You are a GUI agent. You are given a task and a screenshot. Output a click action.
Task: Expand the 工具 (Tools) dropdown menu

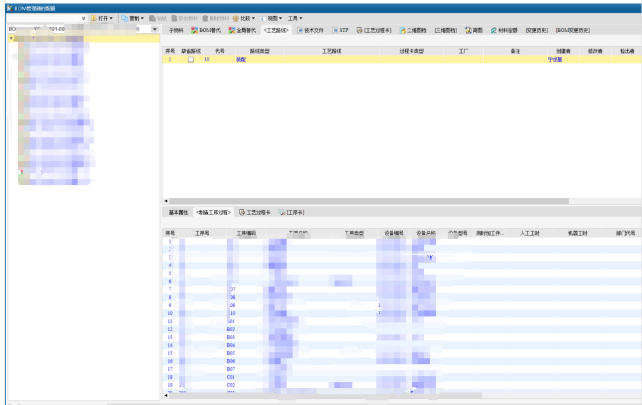296,18
